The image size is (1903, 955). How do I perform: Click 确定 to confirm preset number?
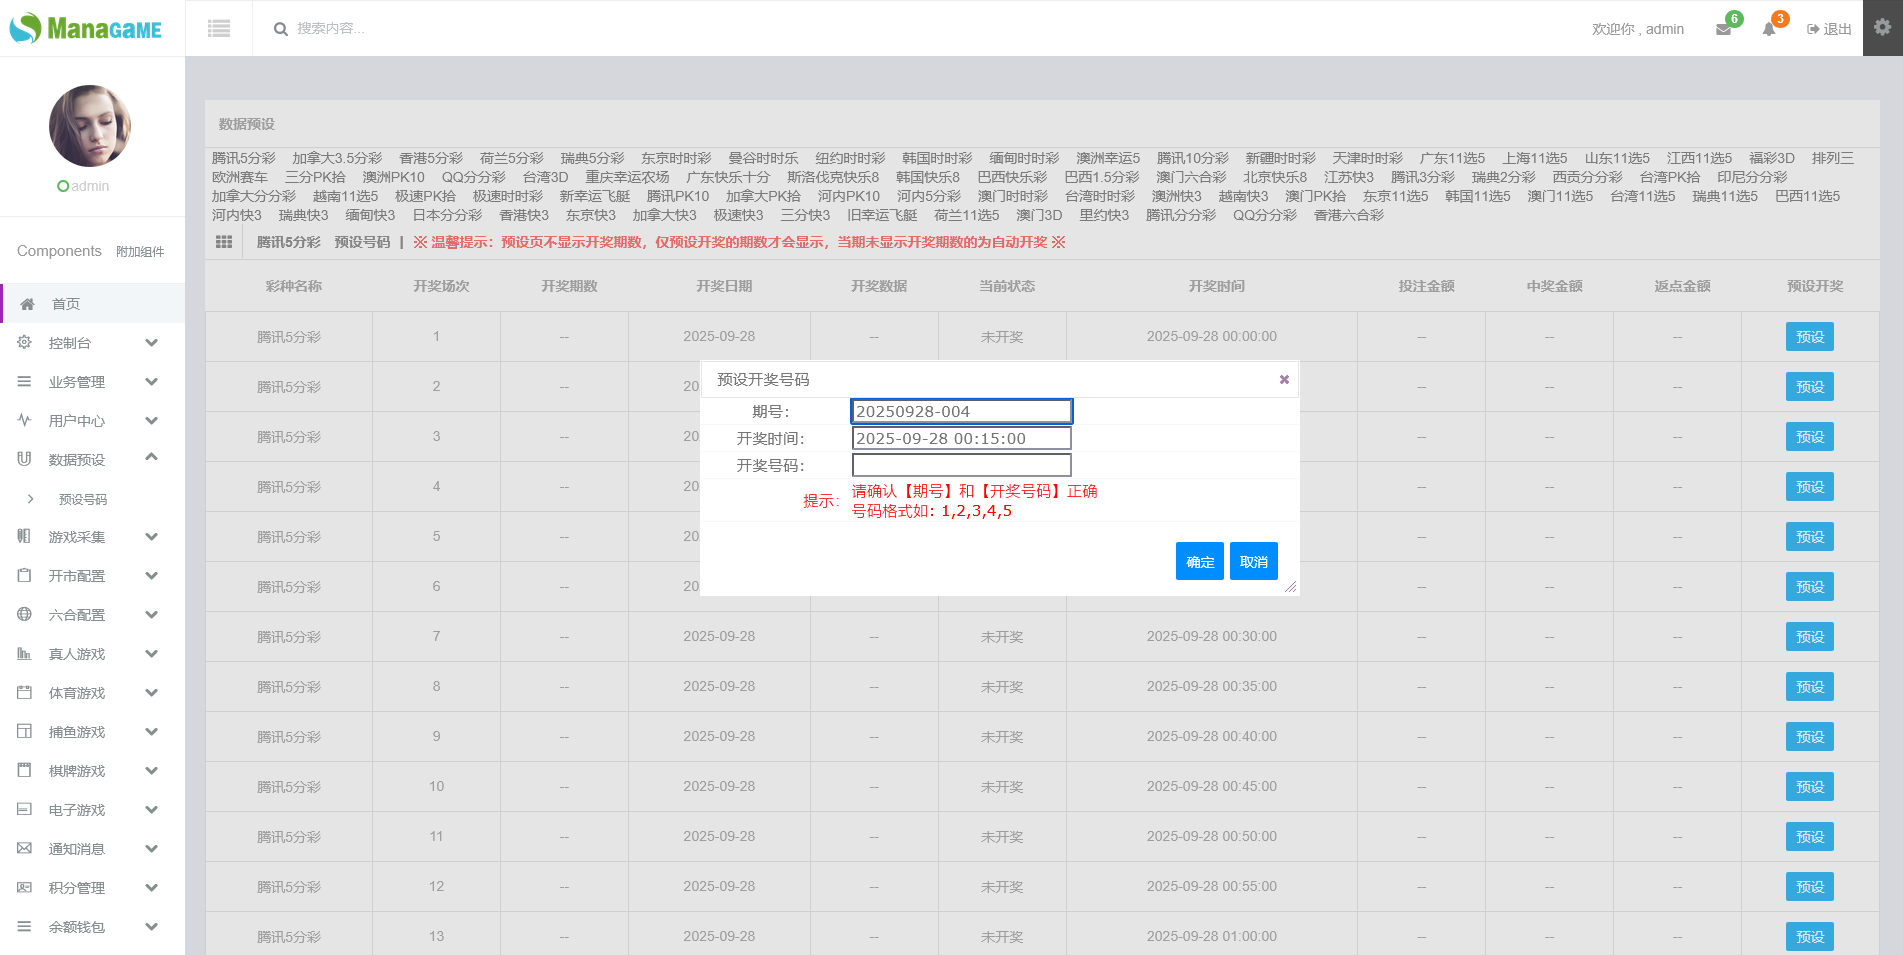1199,562
